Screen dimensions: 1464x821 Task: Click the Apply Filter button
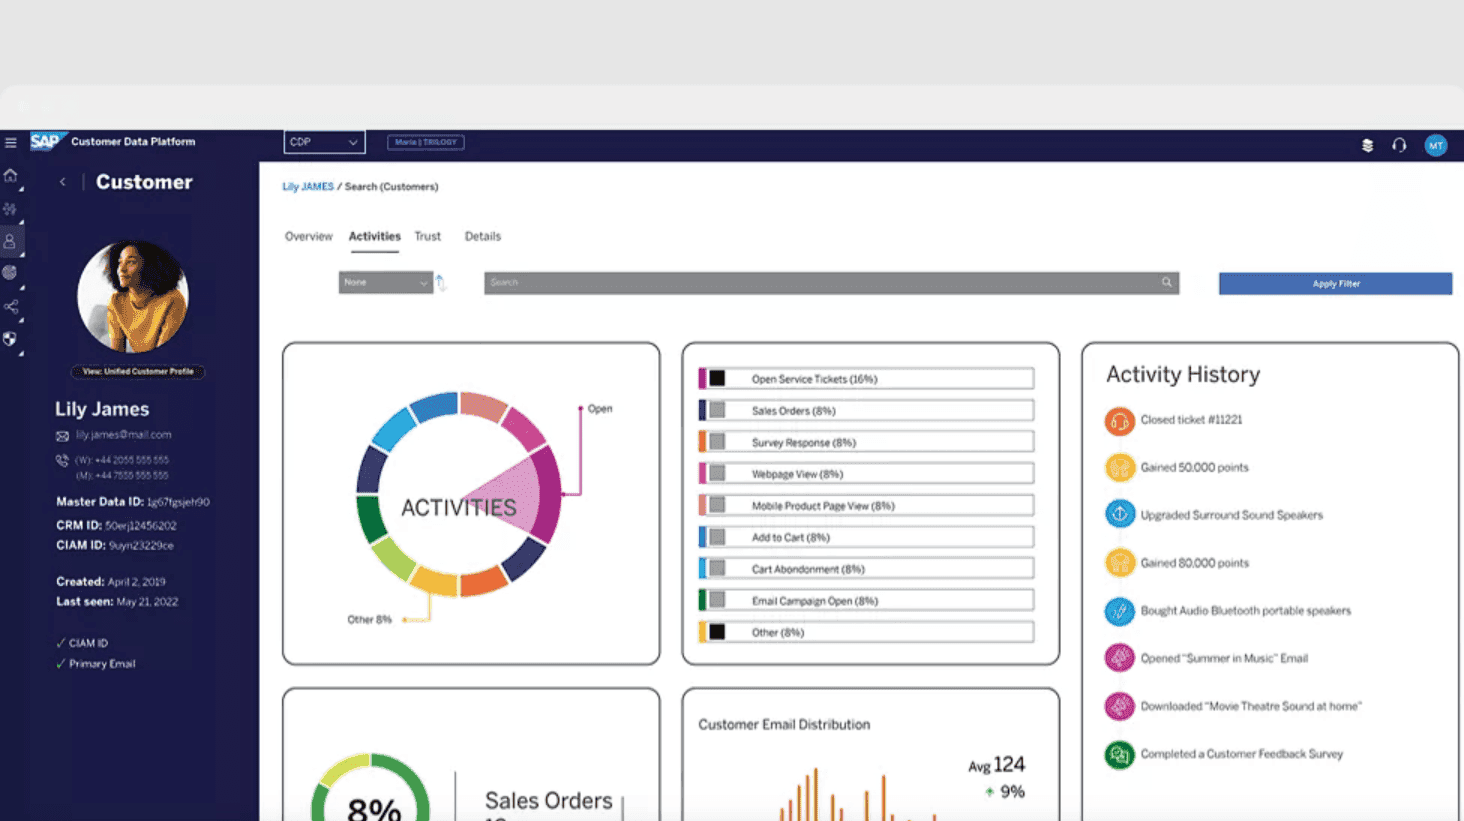click(x=1335, y=283)
